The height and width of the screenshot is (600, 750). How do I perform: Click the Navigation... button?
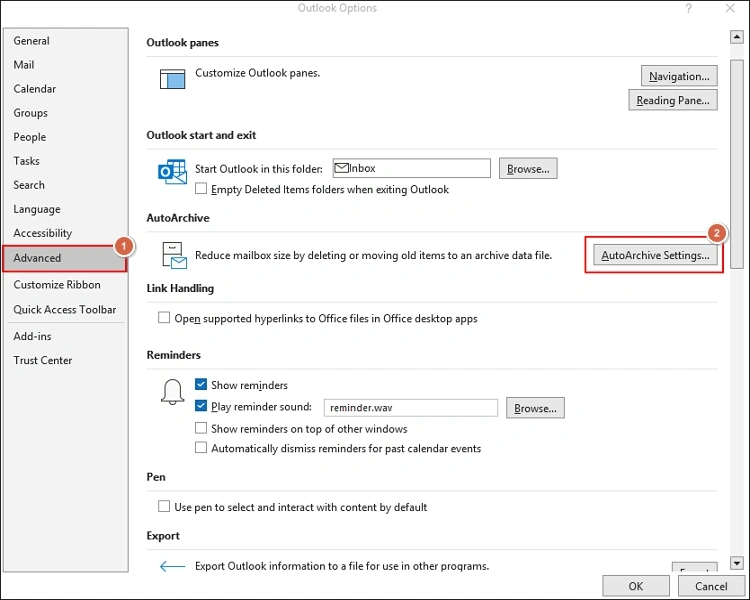pyautogui.click(x=679, y=76)
